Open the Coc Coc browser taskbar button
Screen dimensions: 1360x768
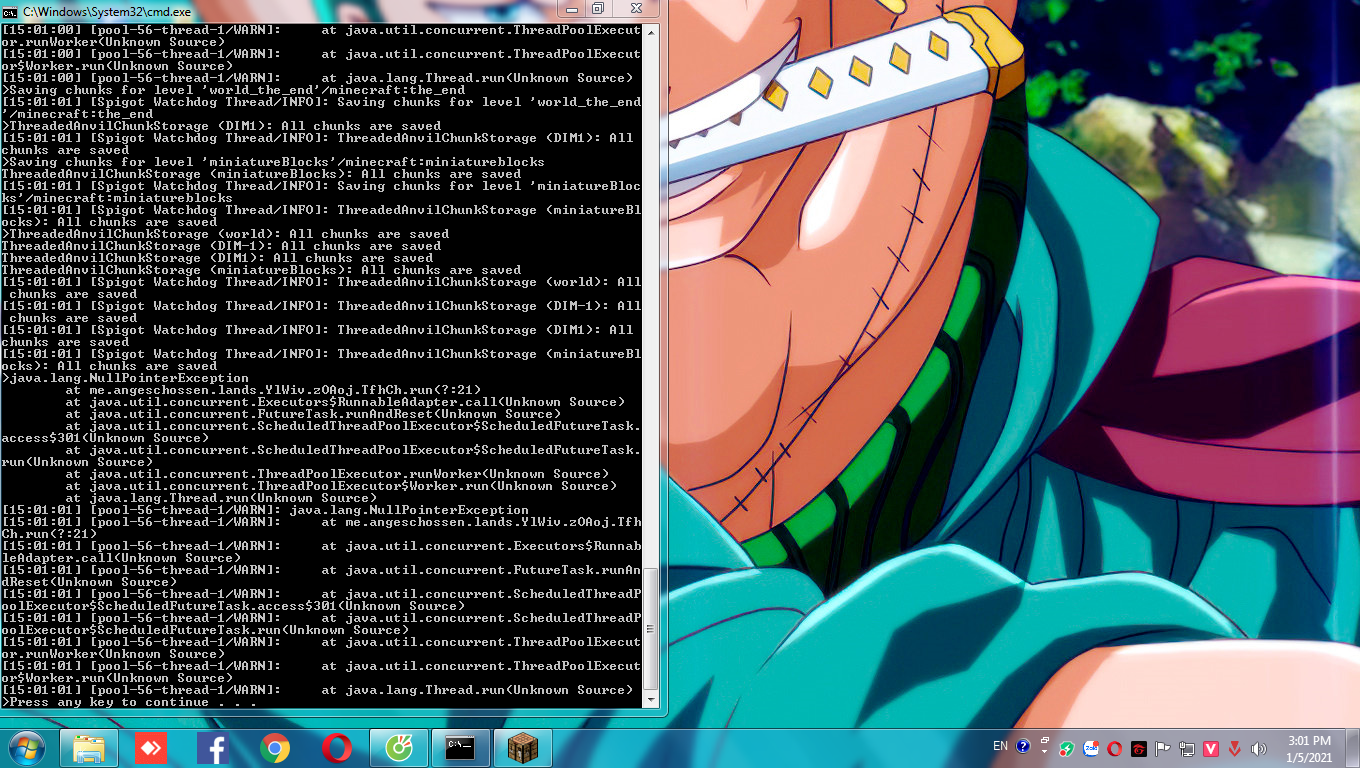tap(399, 748)
